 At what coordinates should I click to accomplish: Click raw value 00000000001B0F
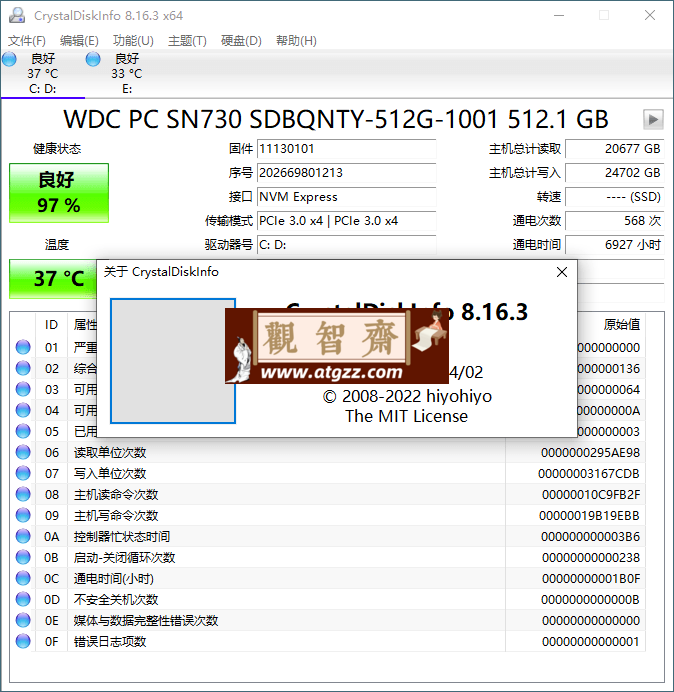(591, 579)
